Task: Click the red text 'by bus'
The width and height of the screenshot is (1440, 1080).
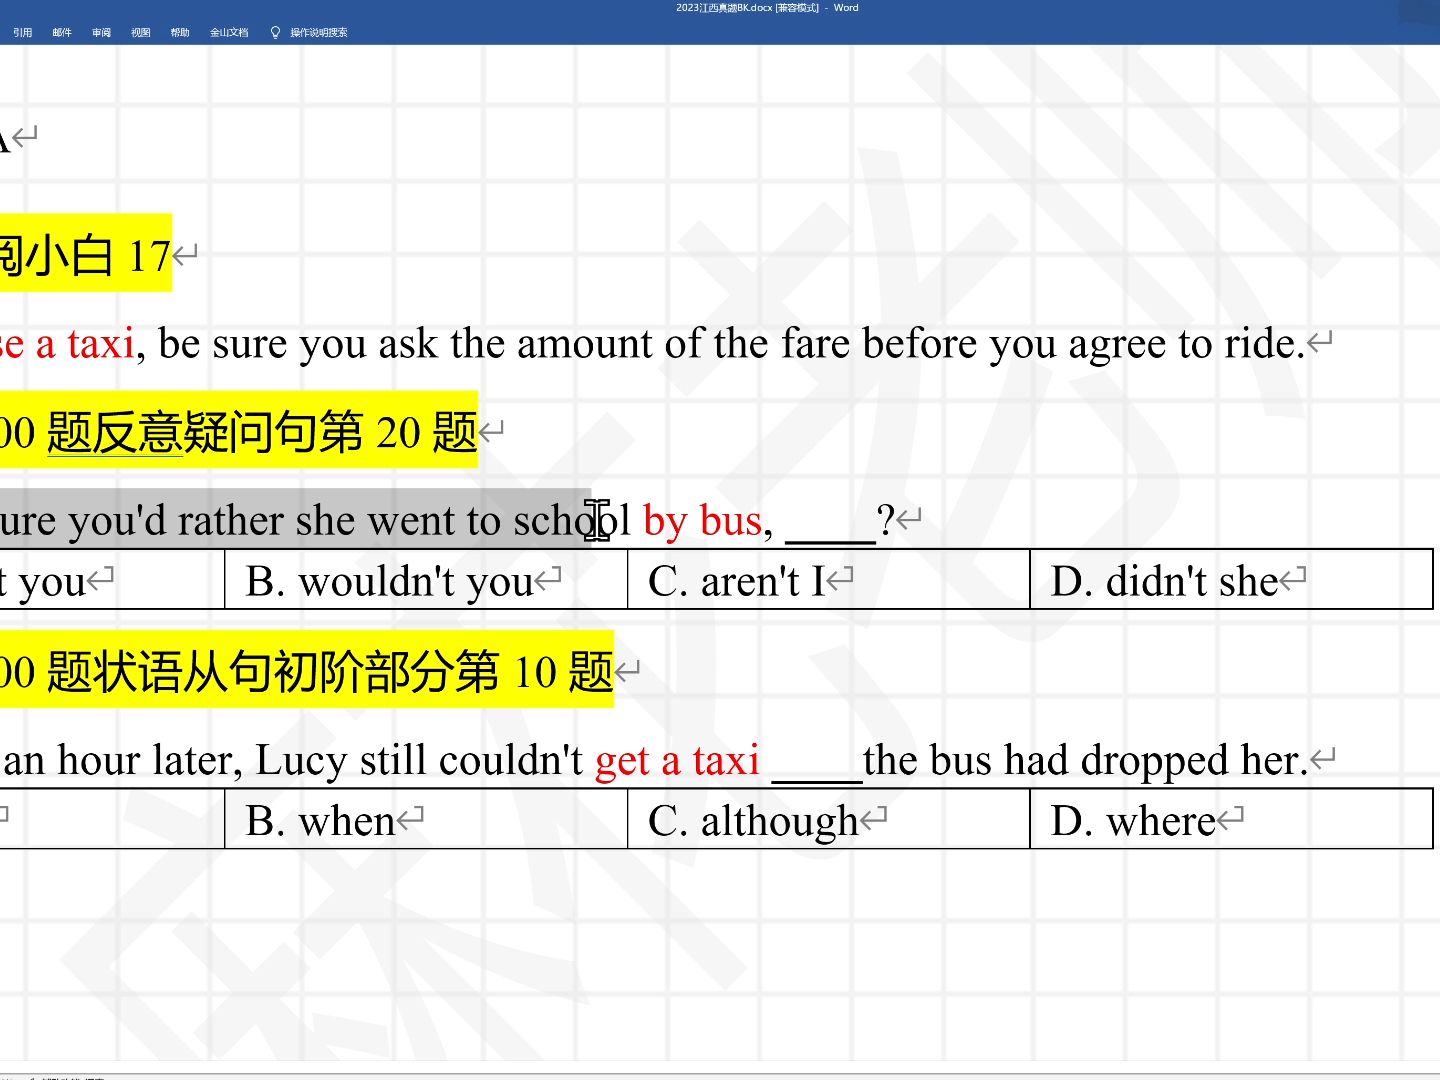Action: [702, 521]
